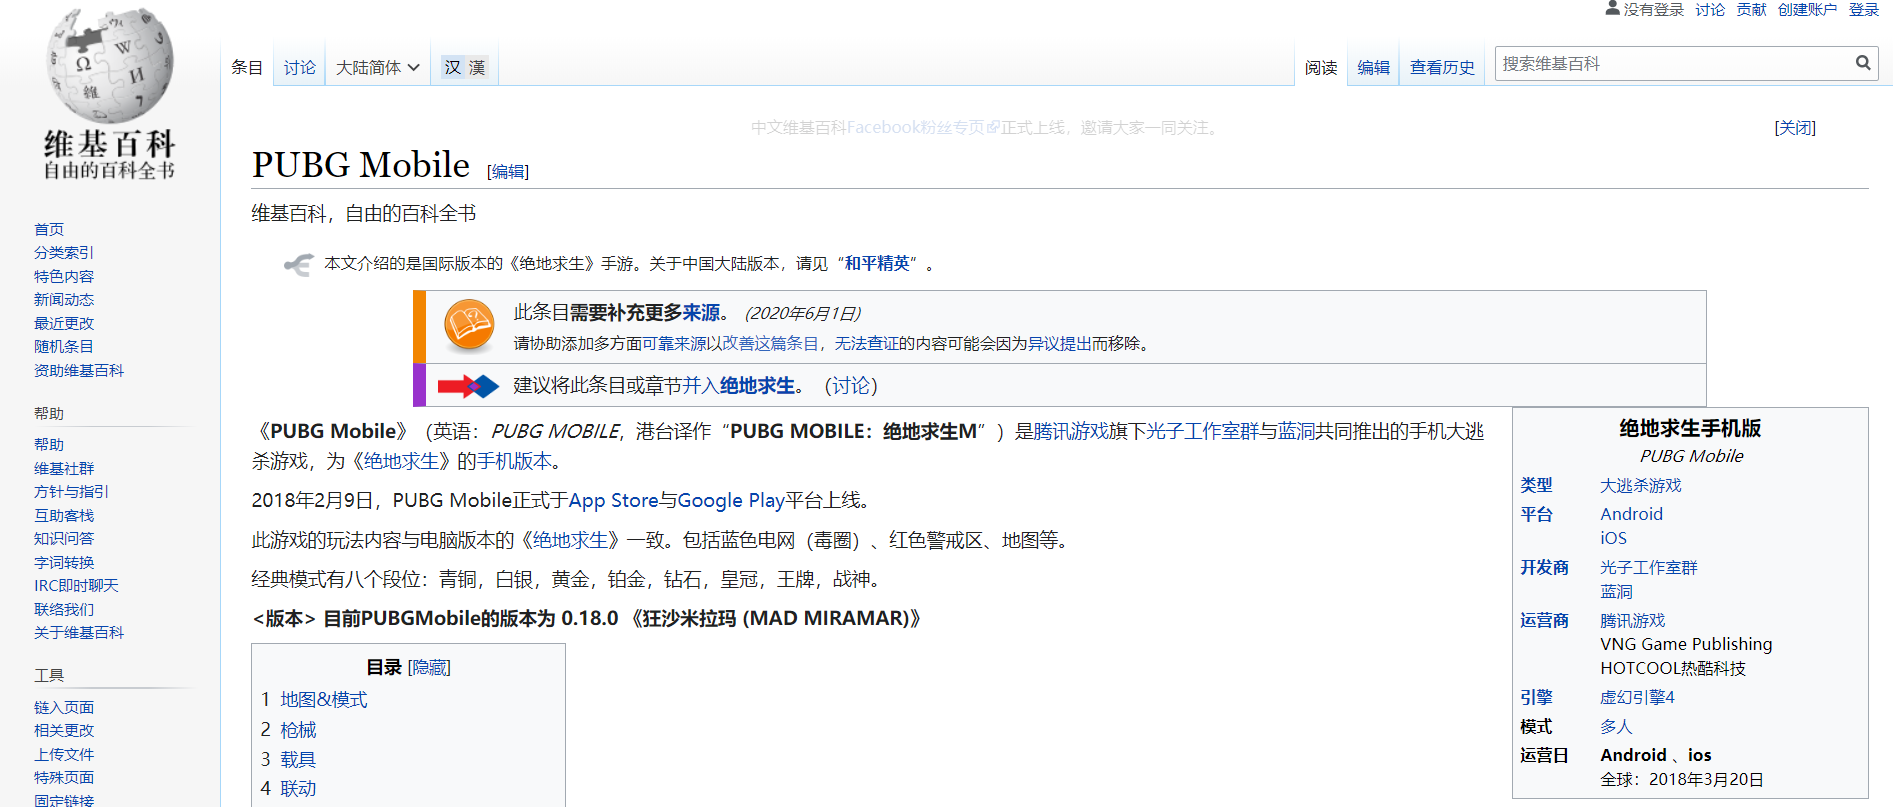Open 多人 mode link in infobox
Image resolution: width=1893 pixels, height=807 pixels.
(x=1616, y=727)
